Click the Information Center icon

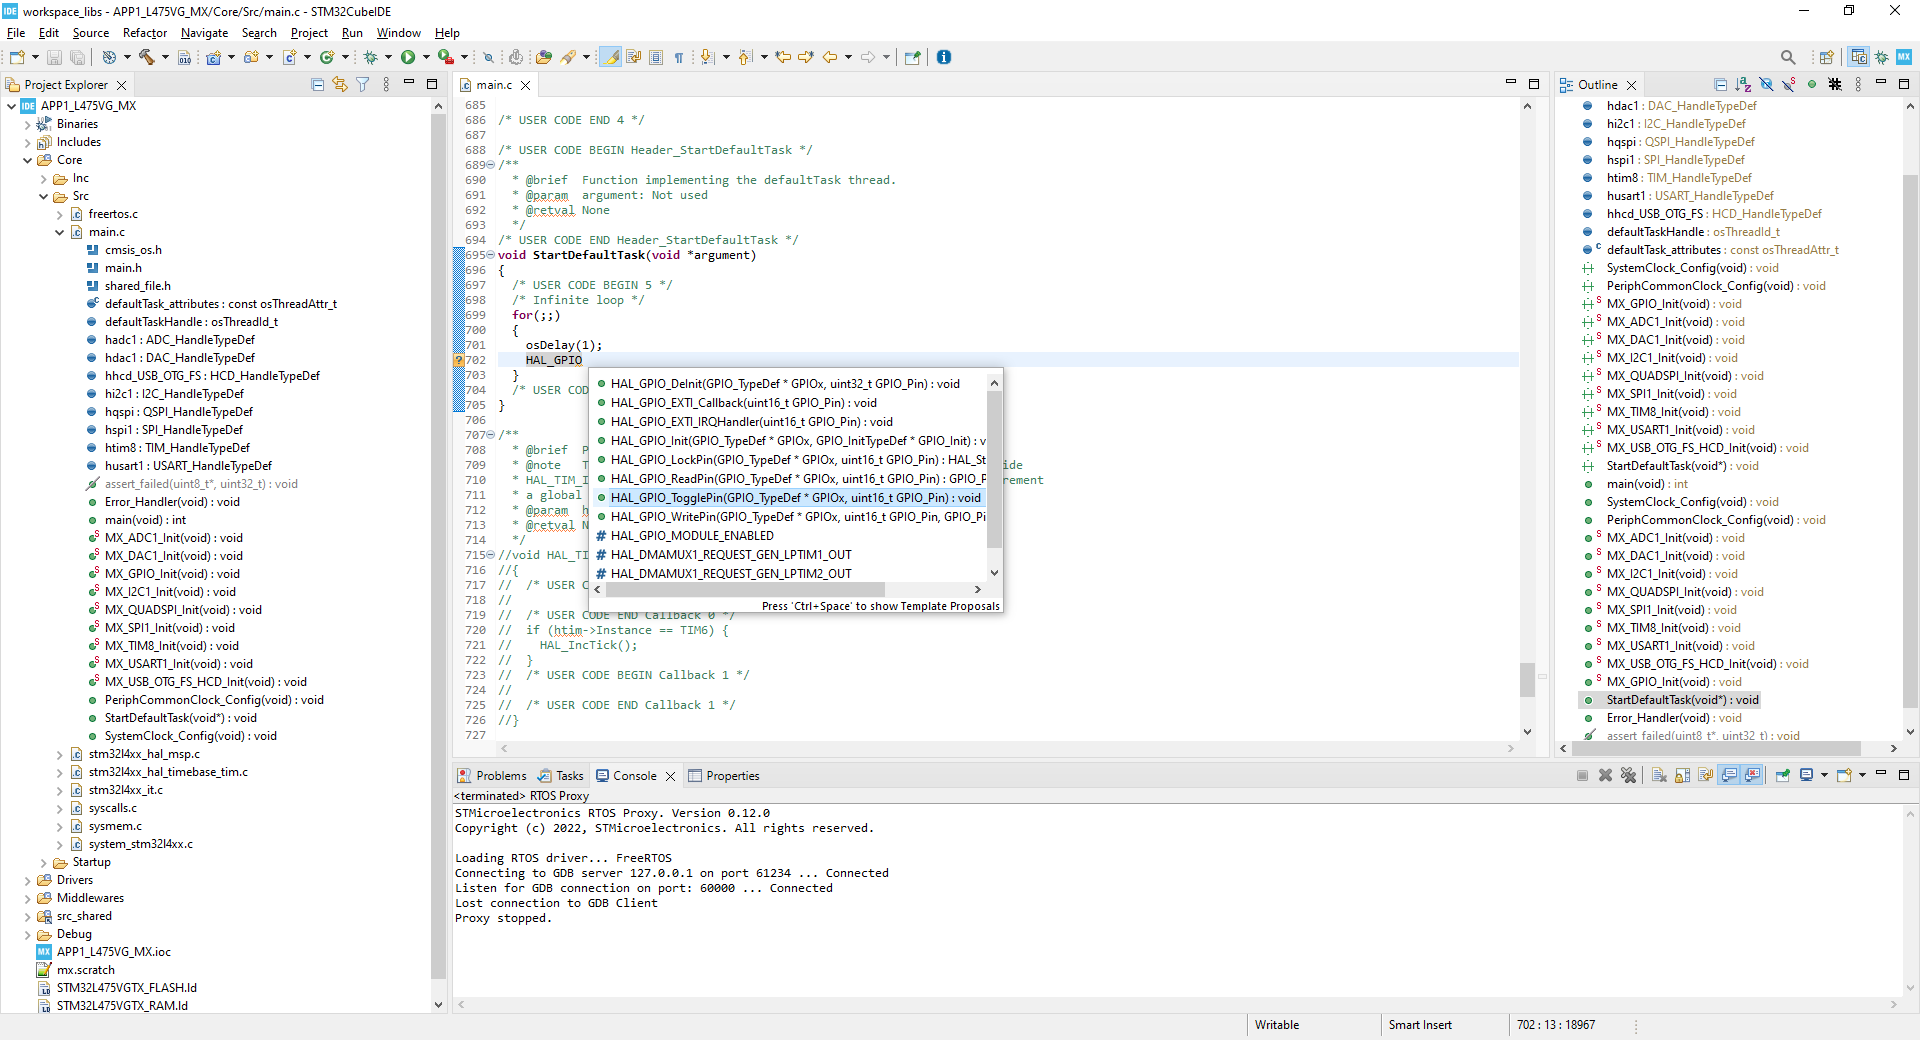point(944,57)
